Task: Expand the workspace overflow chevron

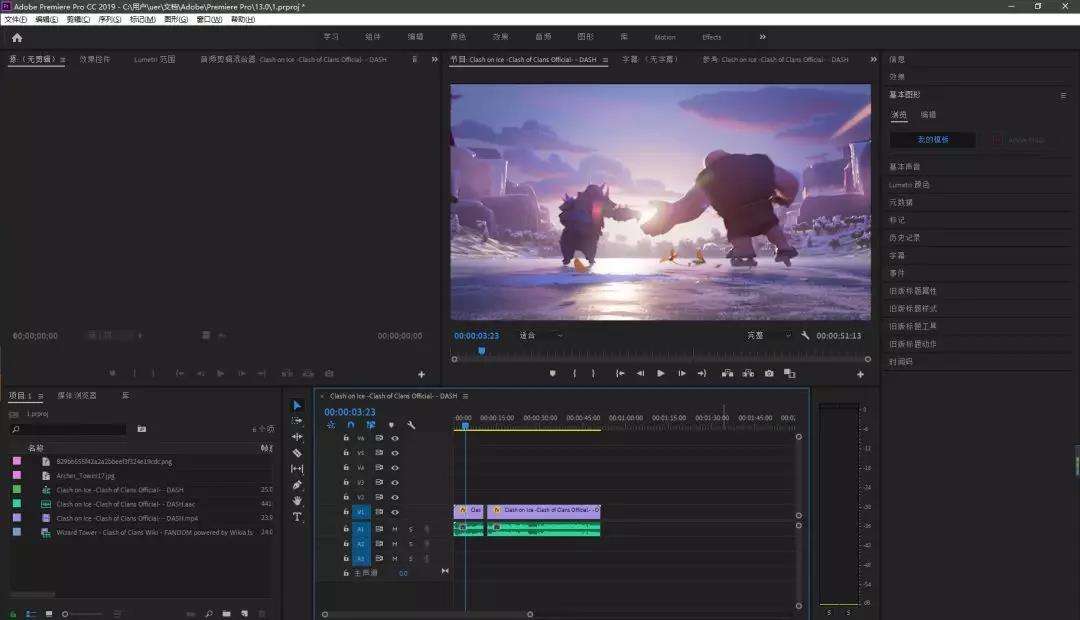Action: pos(763,37)
